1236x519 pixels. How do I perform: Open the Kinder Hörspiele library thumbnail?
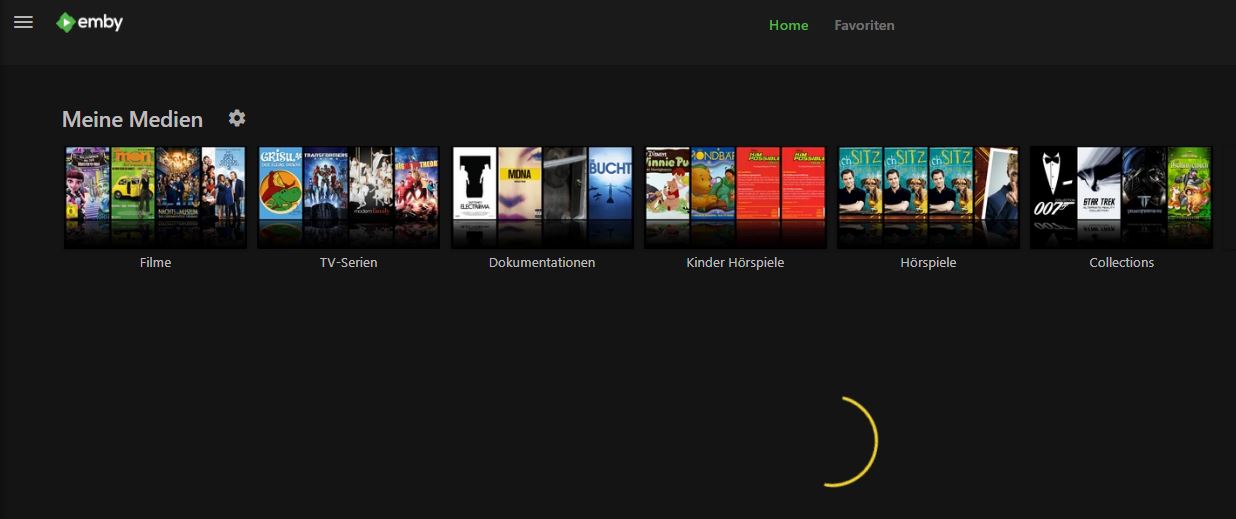click(735, 197)
